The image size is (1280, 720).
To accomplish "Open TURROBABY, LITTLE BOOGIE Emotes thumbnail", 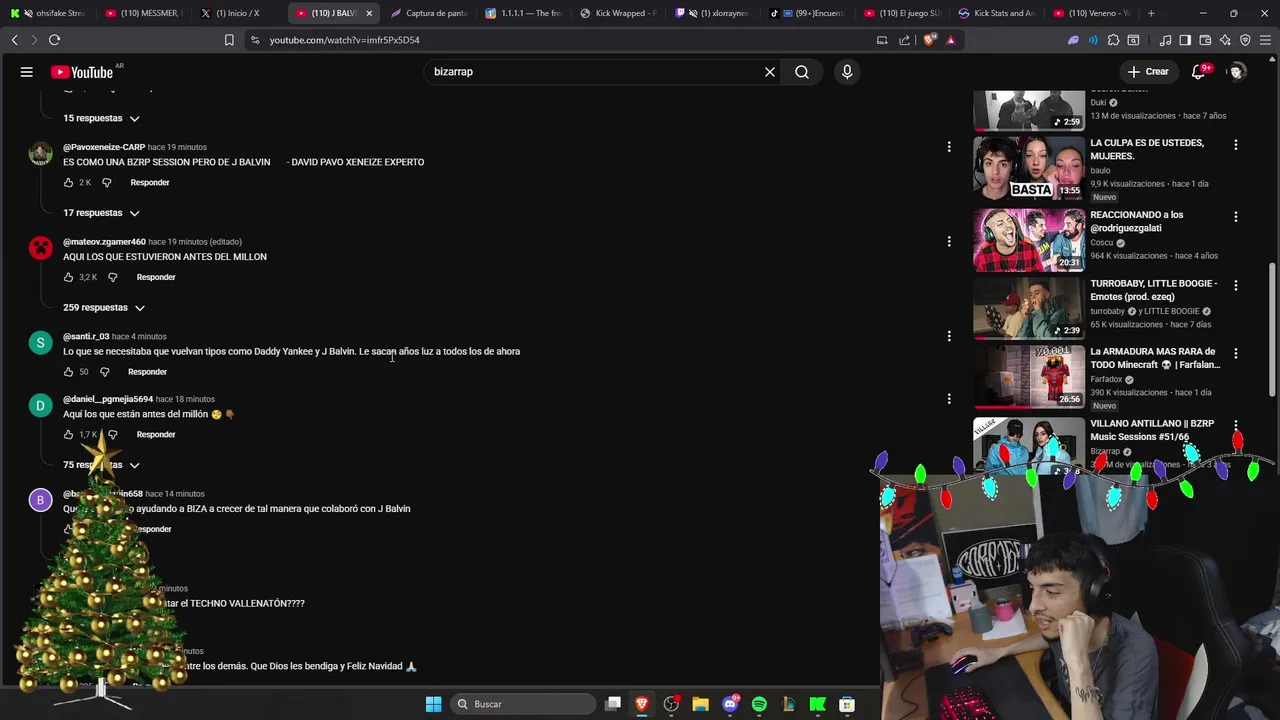I will point(1029,308).
